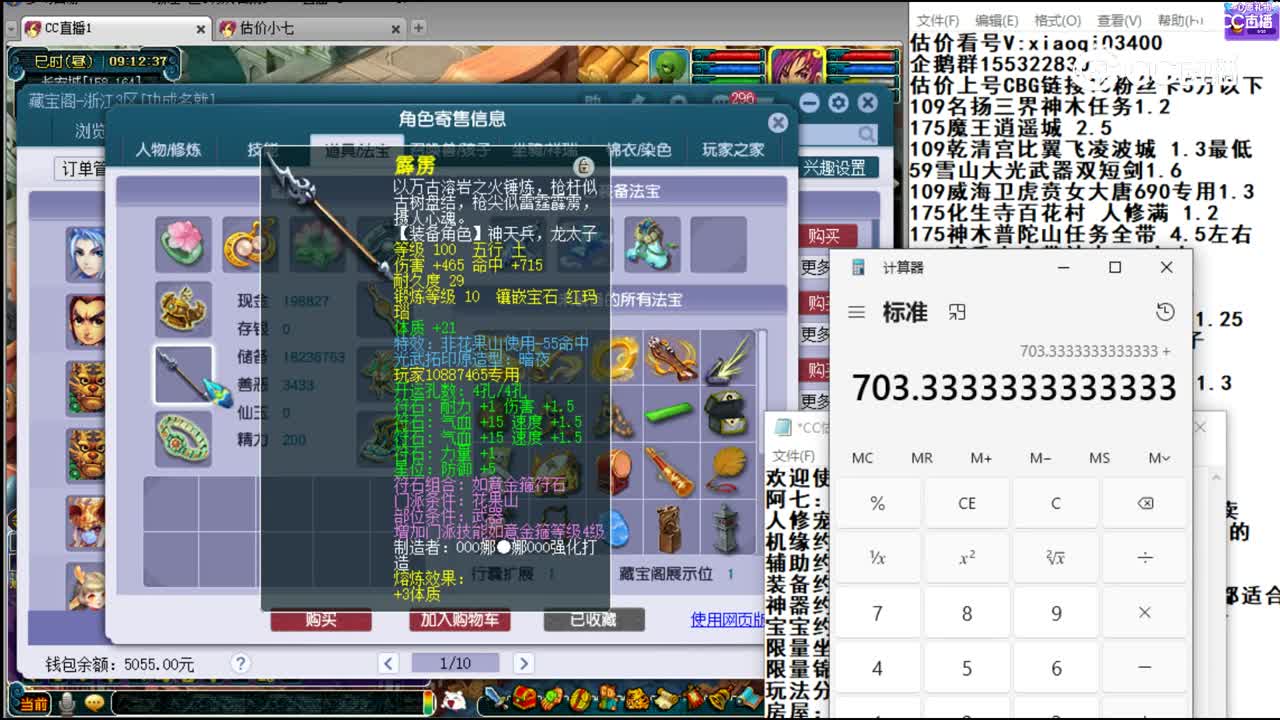
Task: Click the square root key
Action: (x=1056, y=558)
